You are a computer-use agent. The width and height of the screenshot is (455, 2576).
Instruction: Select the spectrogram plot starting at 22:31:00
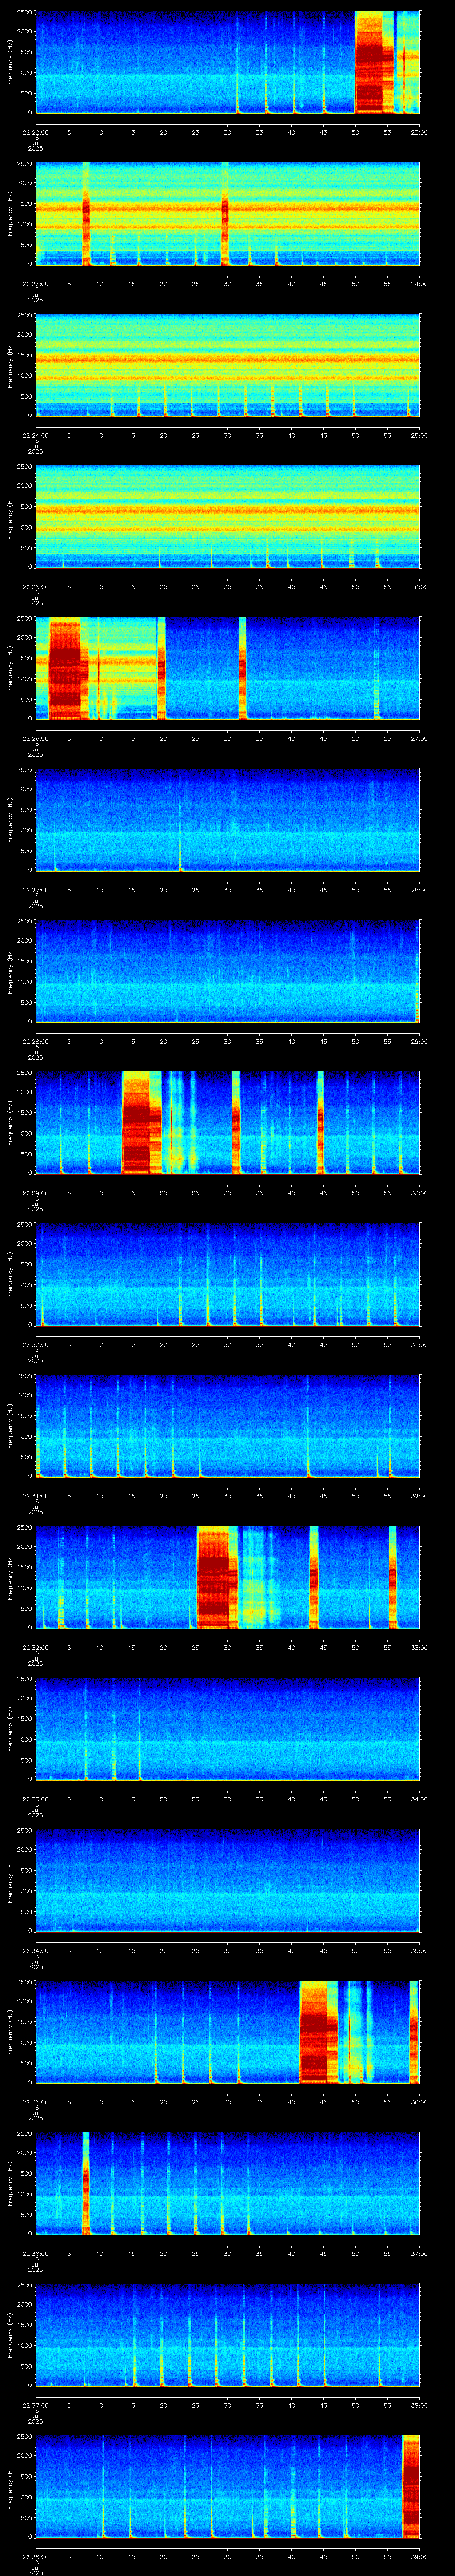(228, 1425)
